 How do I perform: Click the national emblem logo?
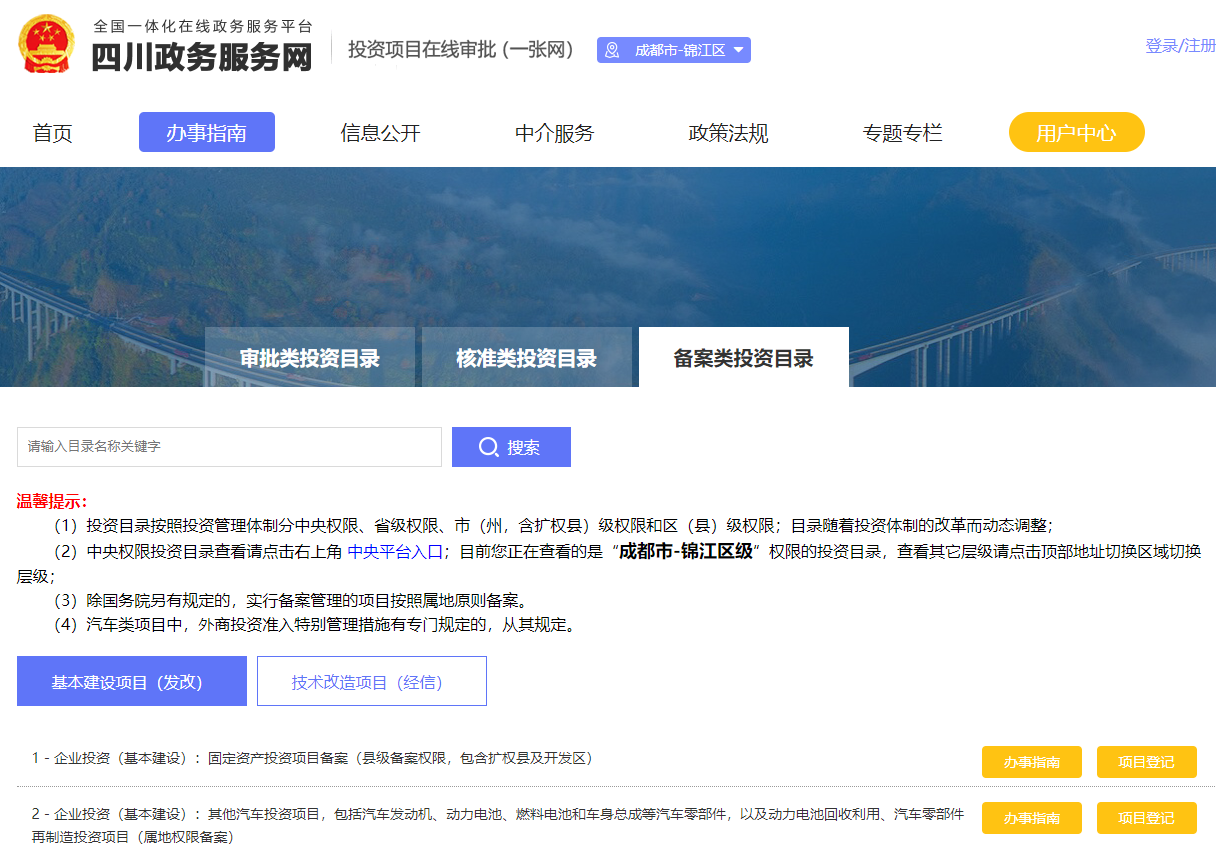coord(47,45)
